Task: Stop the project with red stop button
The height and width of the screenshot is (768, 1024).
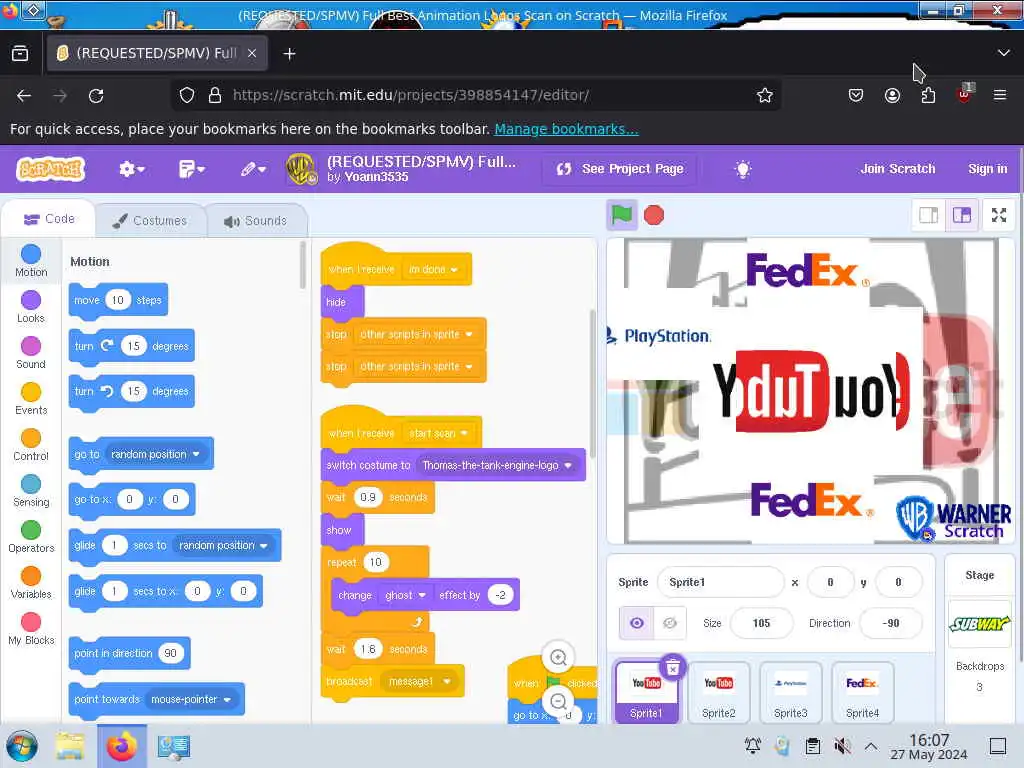Action: tap(654, 216)
